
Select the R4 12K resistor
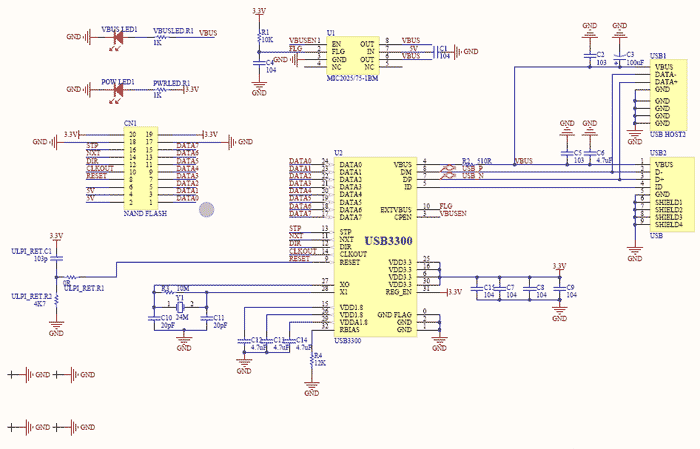click(x=312, y=360)
